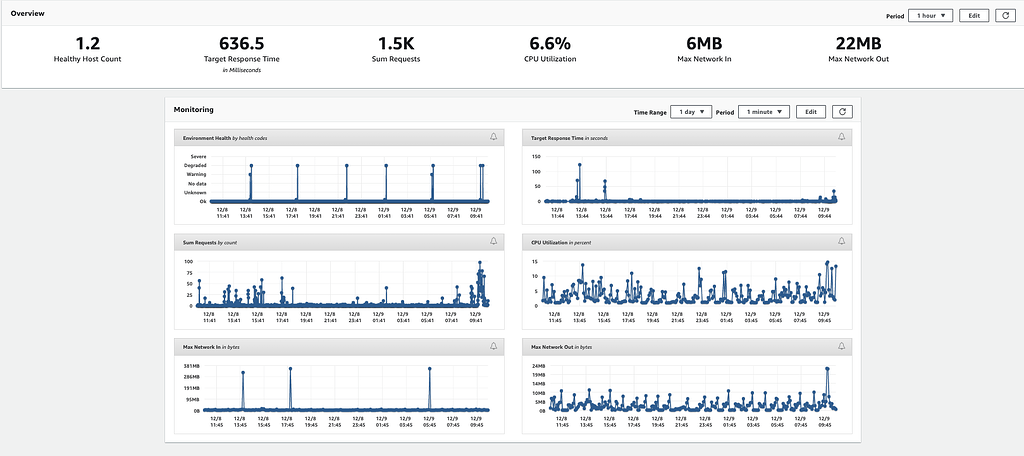This screenshot has width=1024, height=456.
Task: Open the Overview Period dropdown set to 1 hour
Action: (x=929, y=16)
